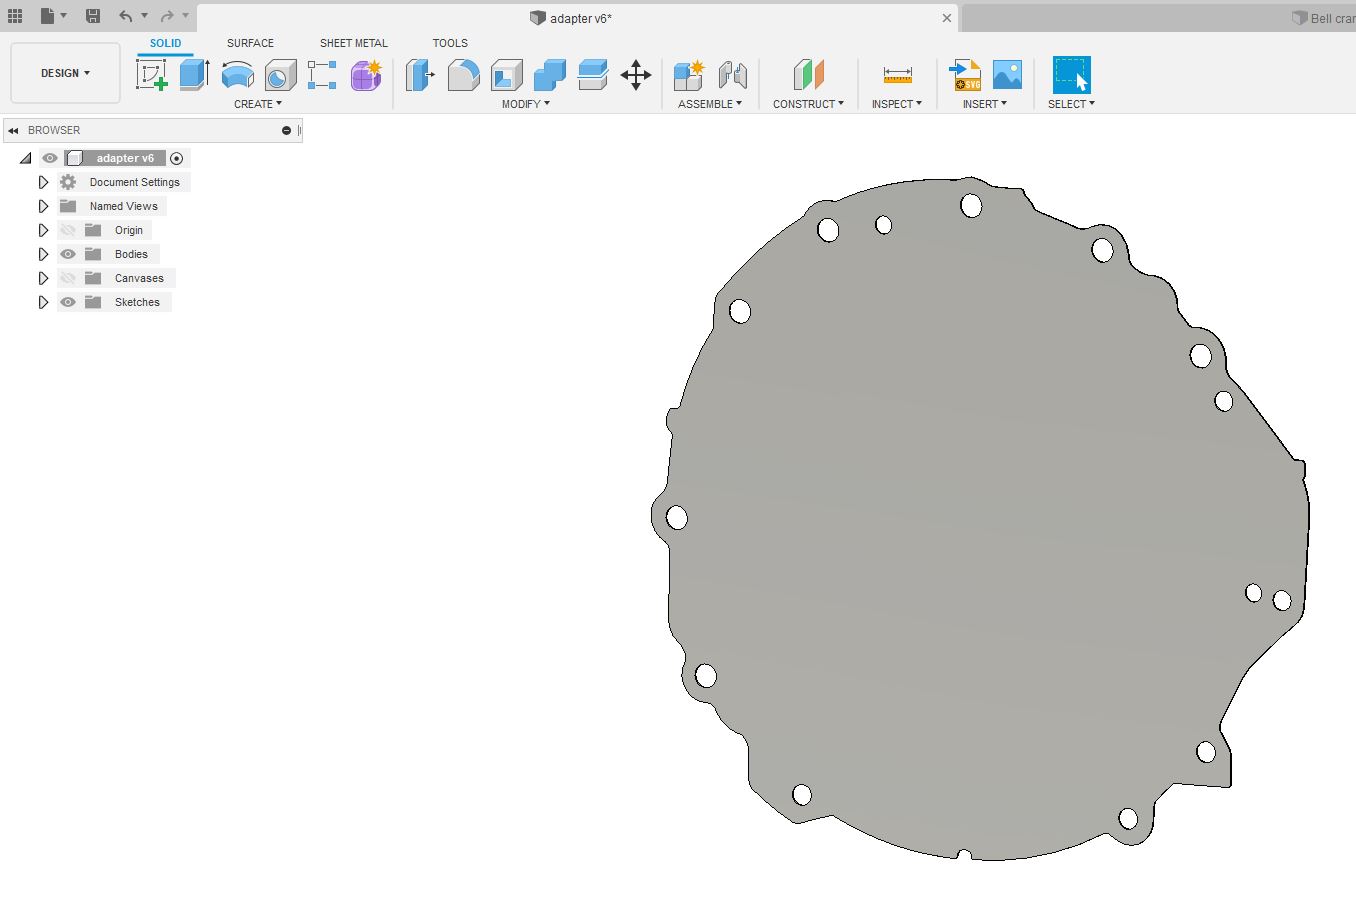Open the DESIGN workspace dropdown
Viewport: 1356px width, 898px height.
(x=65, y=73)
